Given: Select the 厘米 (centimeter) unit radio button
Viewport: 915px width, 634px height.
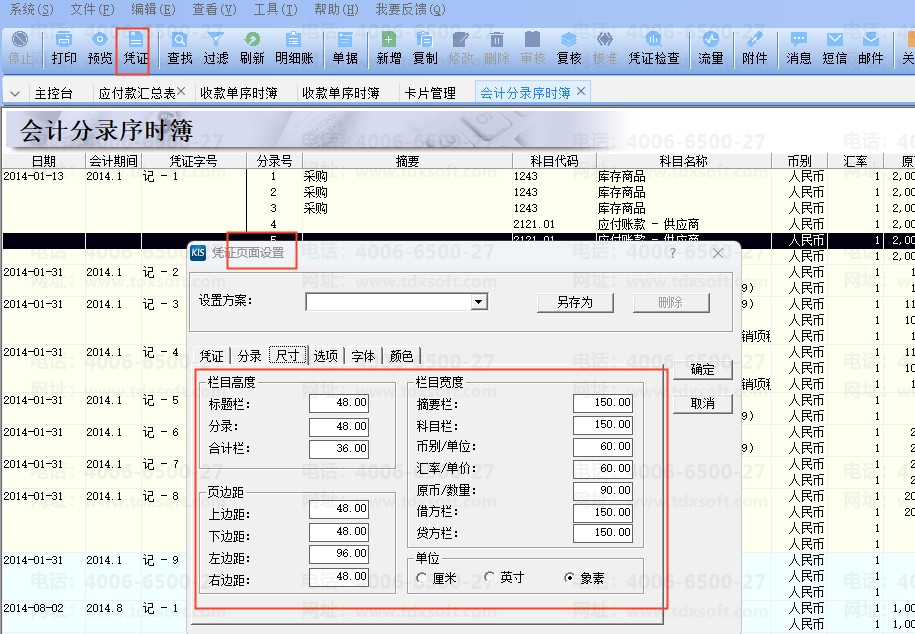Looking at the screenshot, I should [x=422, y=578].
